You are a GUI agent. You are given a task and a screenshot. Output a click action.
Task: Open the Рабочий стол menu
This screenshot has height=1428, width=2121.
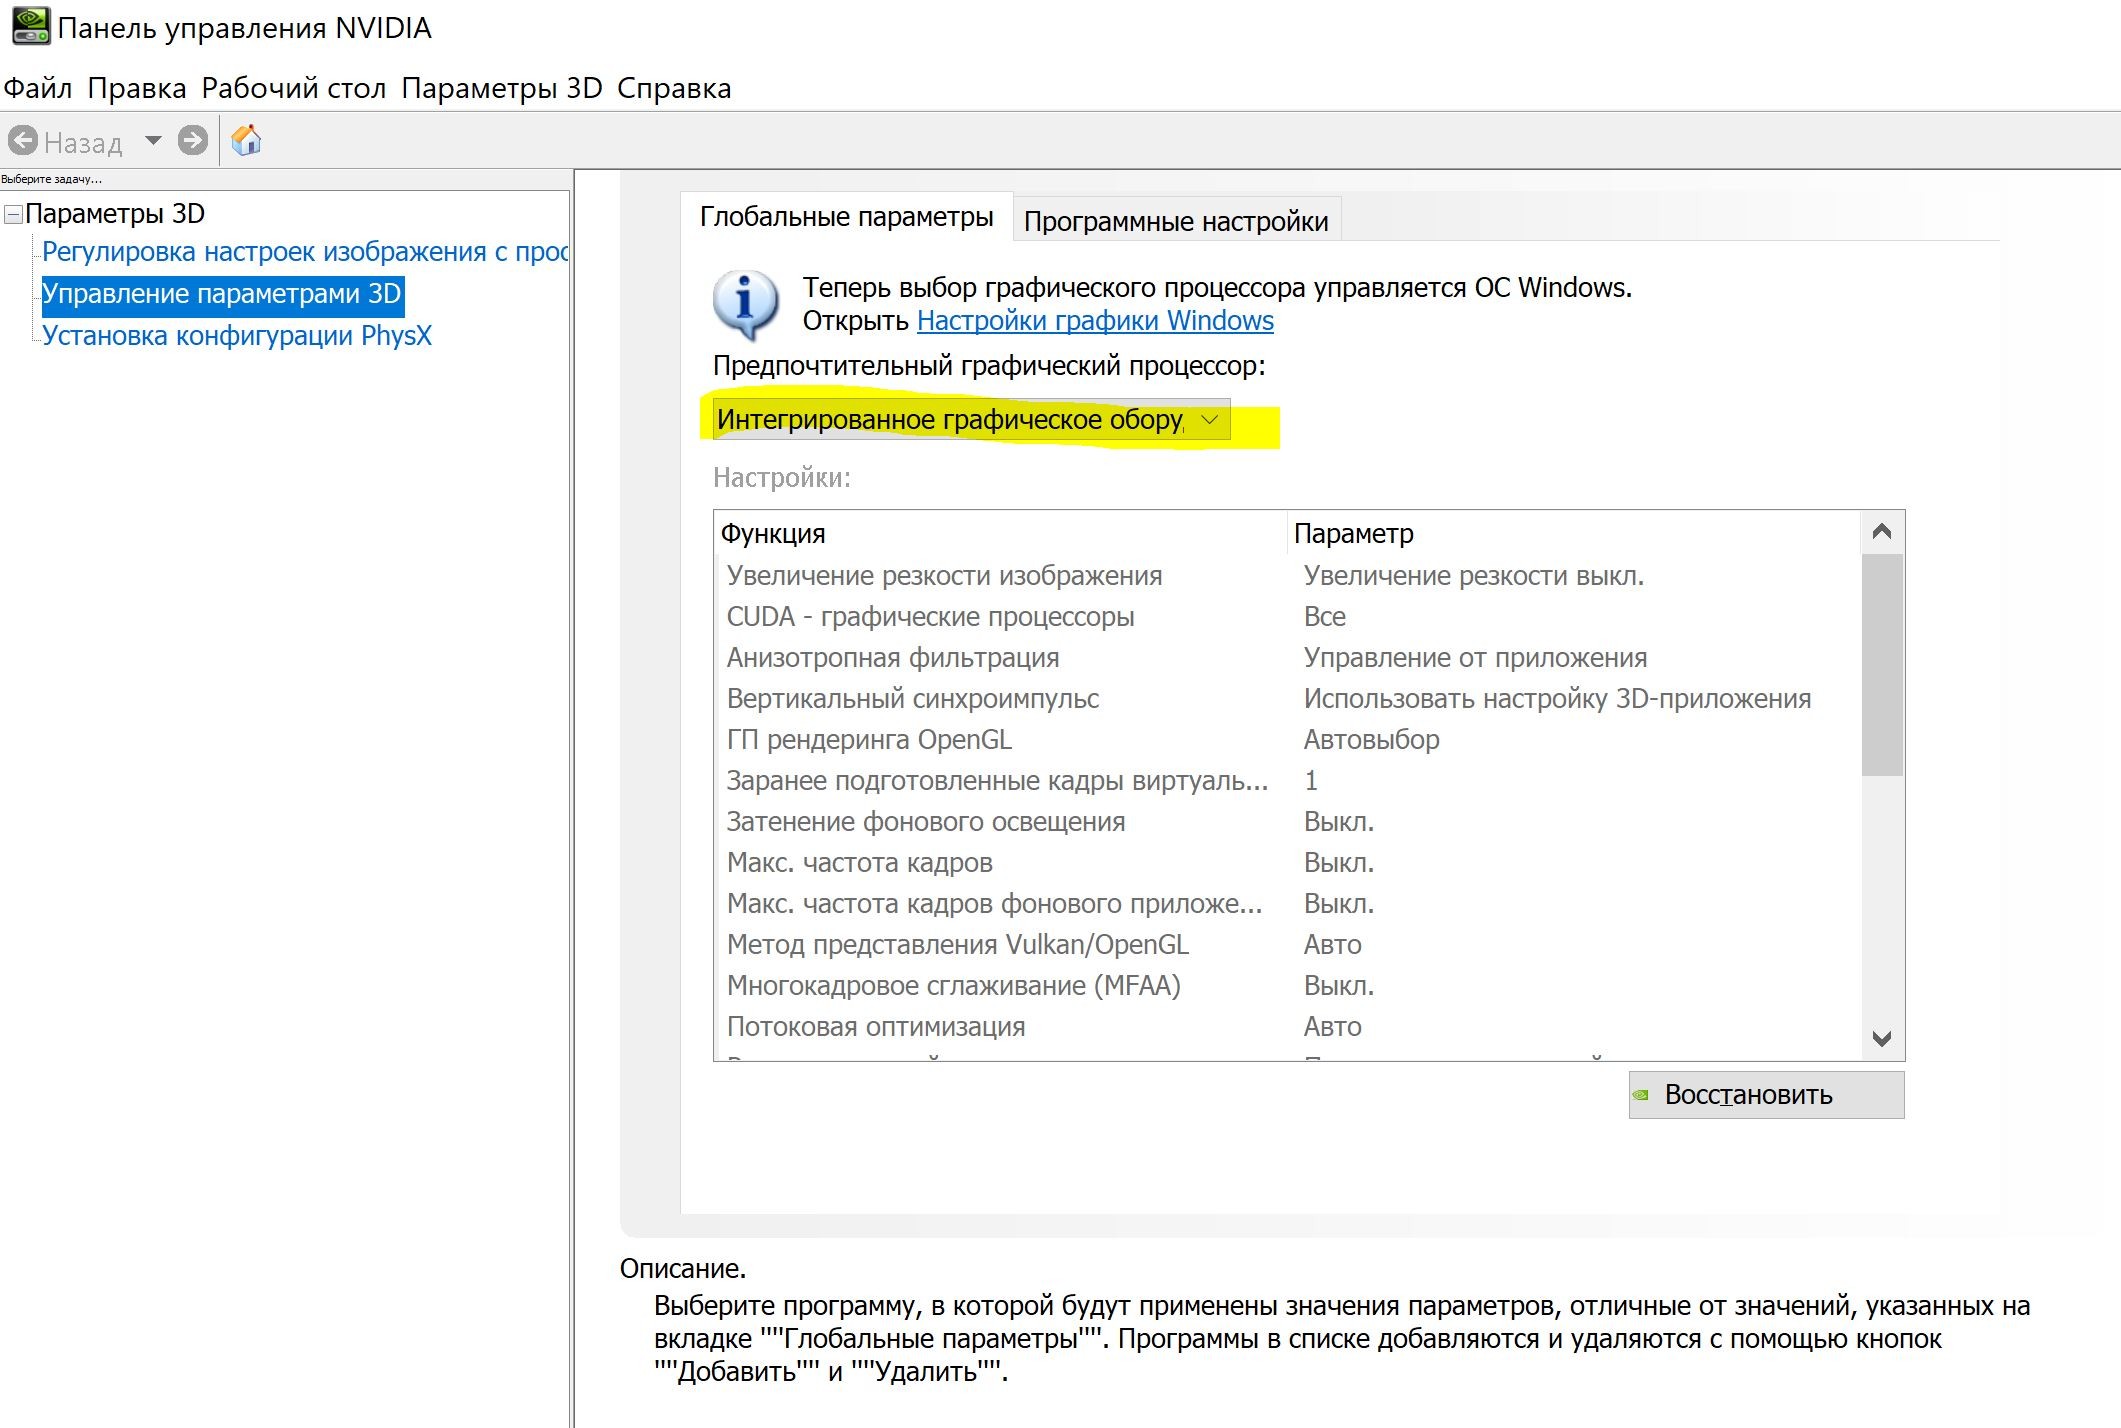click(294, 88)
